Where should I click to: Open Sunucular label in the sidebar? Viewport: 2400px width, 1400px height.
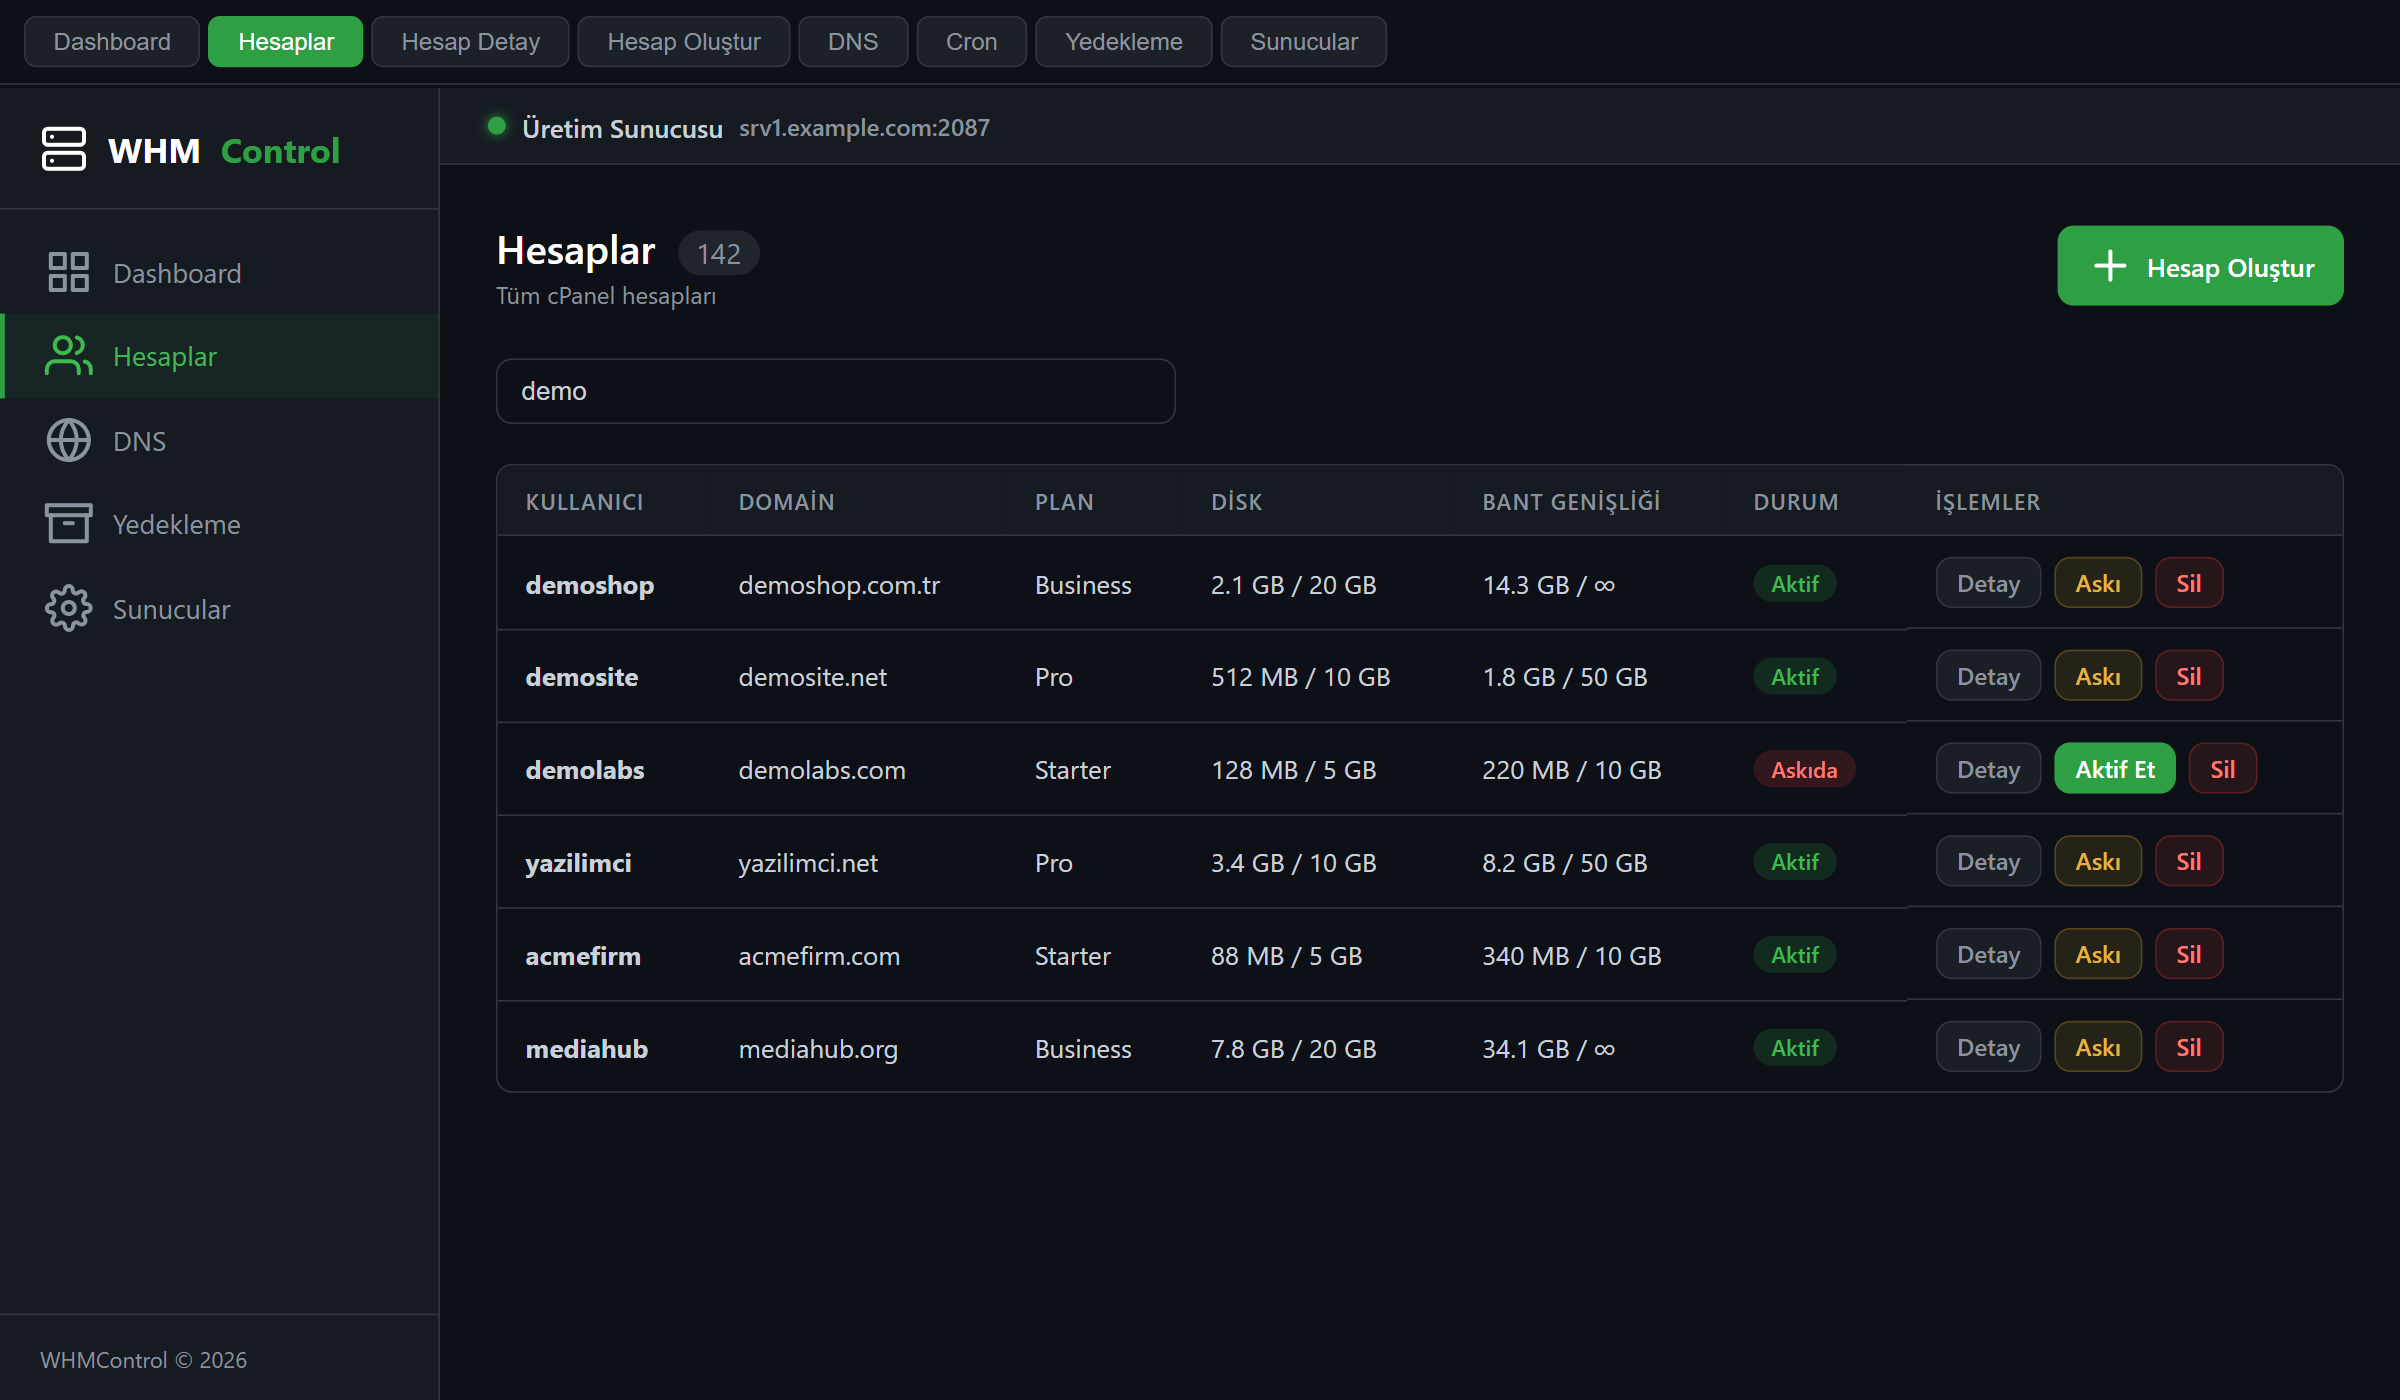[171, 609]
